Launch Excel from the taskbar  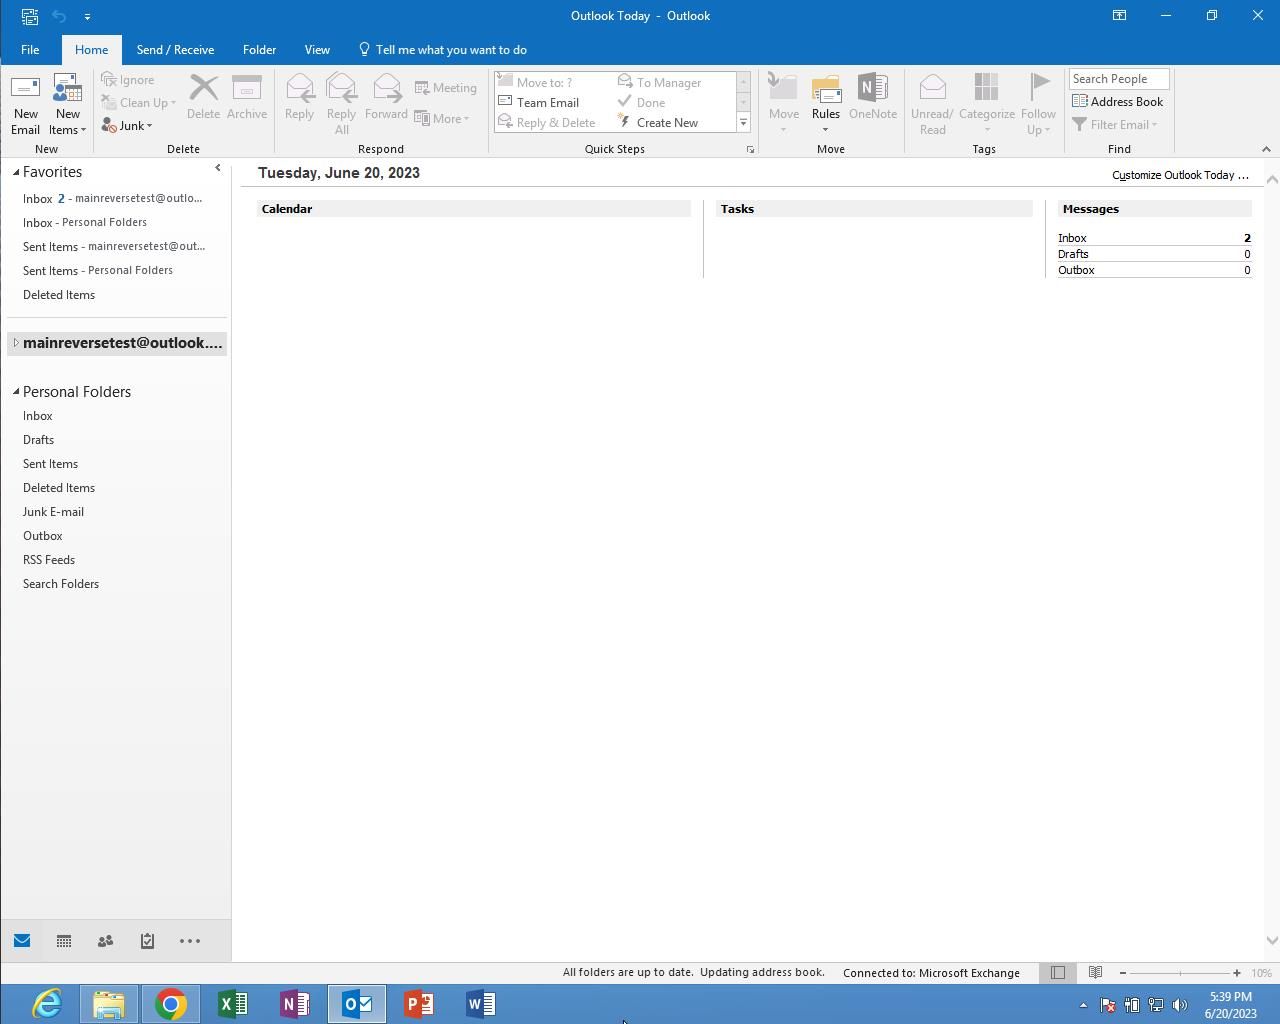click(232, 1003)
